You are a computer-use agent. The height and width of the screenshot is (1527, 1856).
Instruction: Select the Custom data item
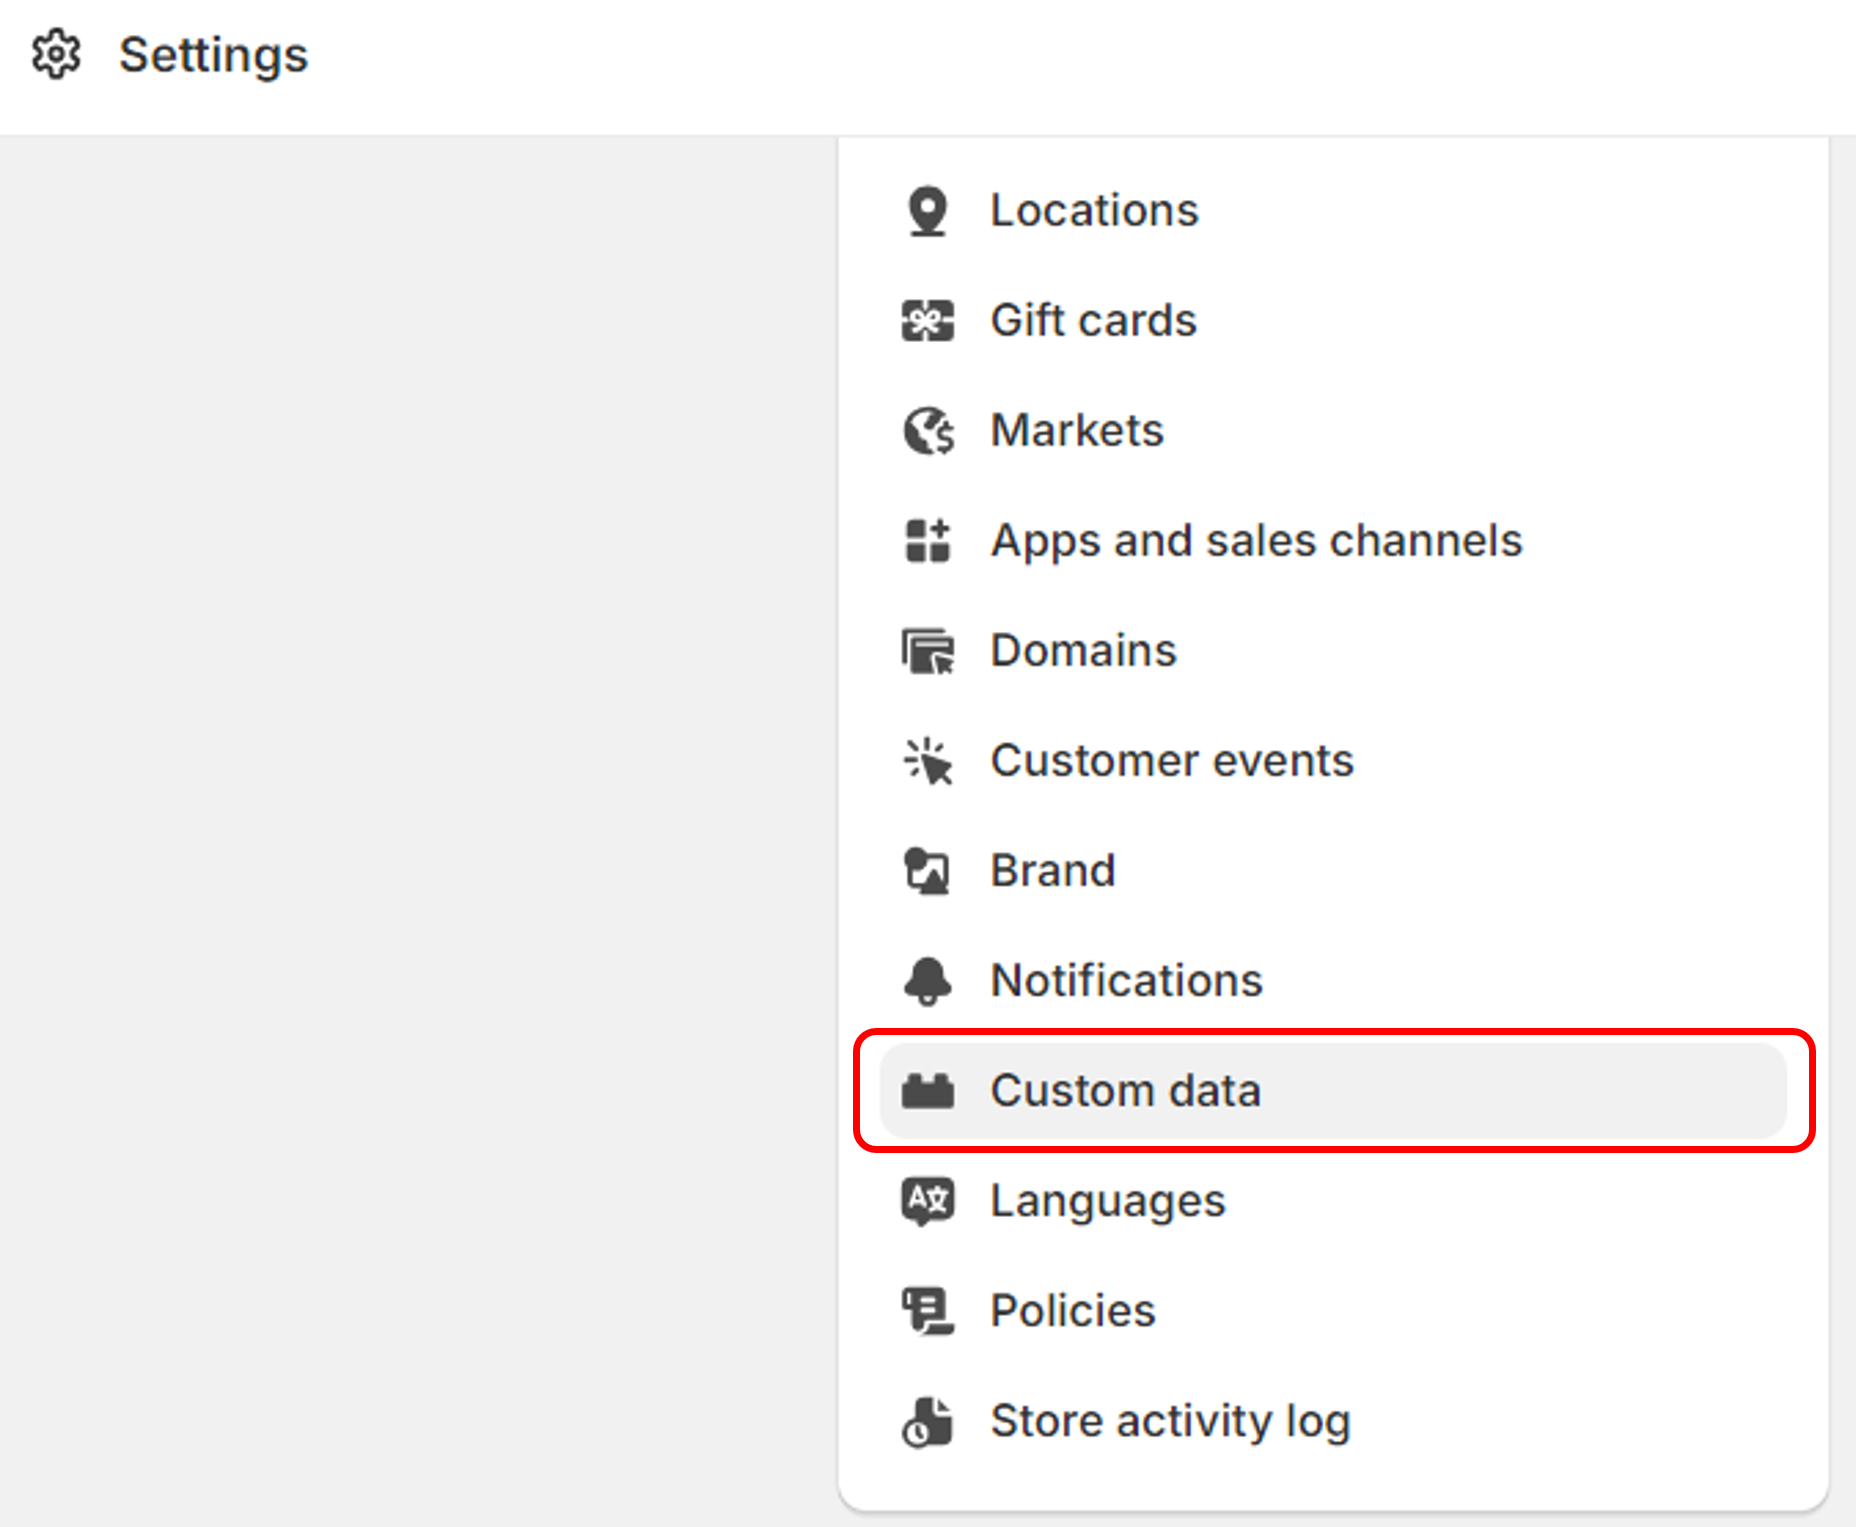pyautogui.click(x=1333, y=1091)
